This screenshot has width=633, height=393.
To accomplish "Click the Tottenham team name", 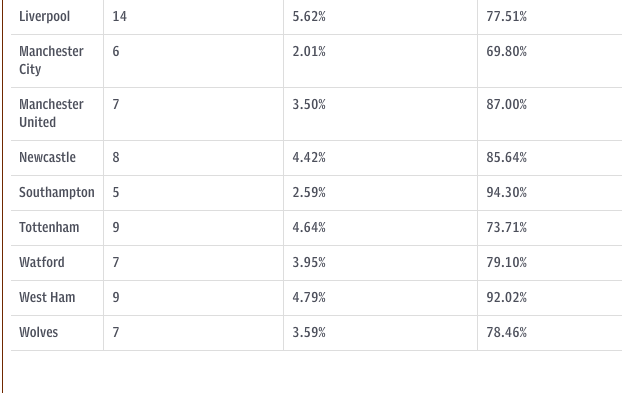I will (49, 227).
